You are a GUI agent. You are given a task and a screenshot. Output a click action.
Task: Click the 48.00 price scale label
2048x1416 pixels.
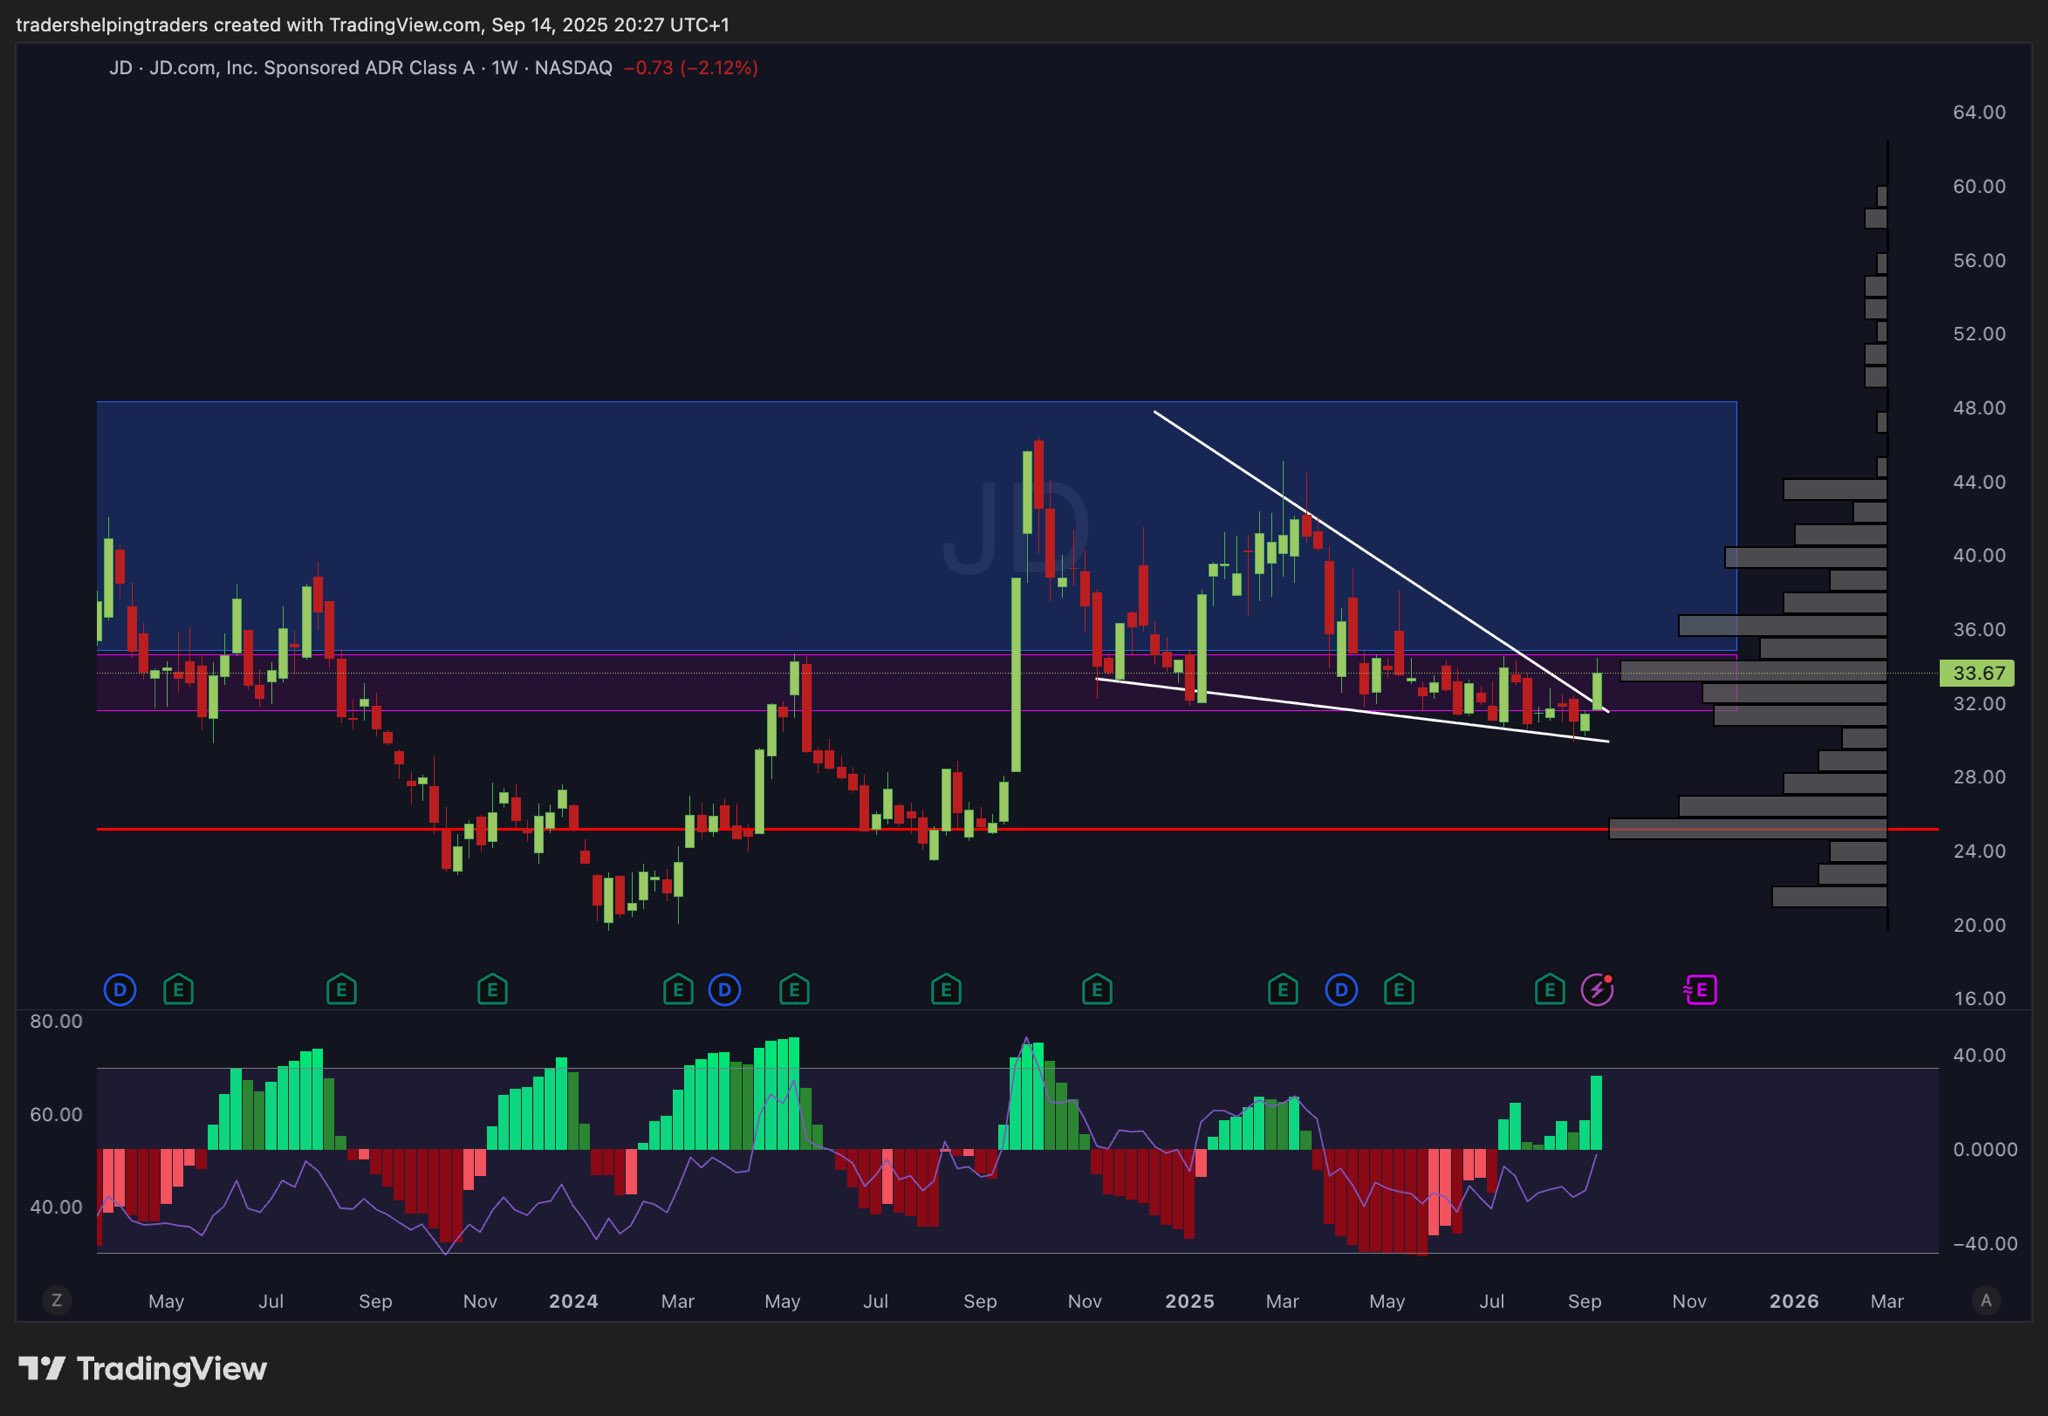pos(1978,408)
